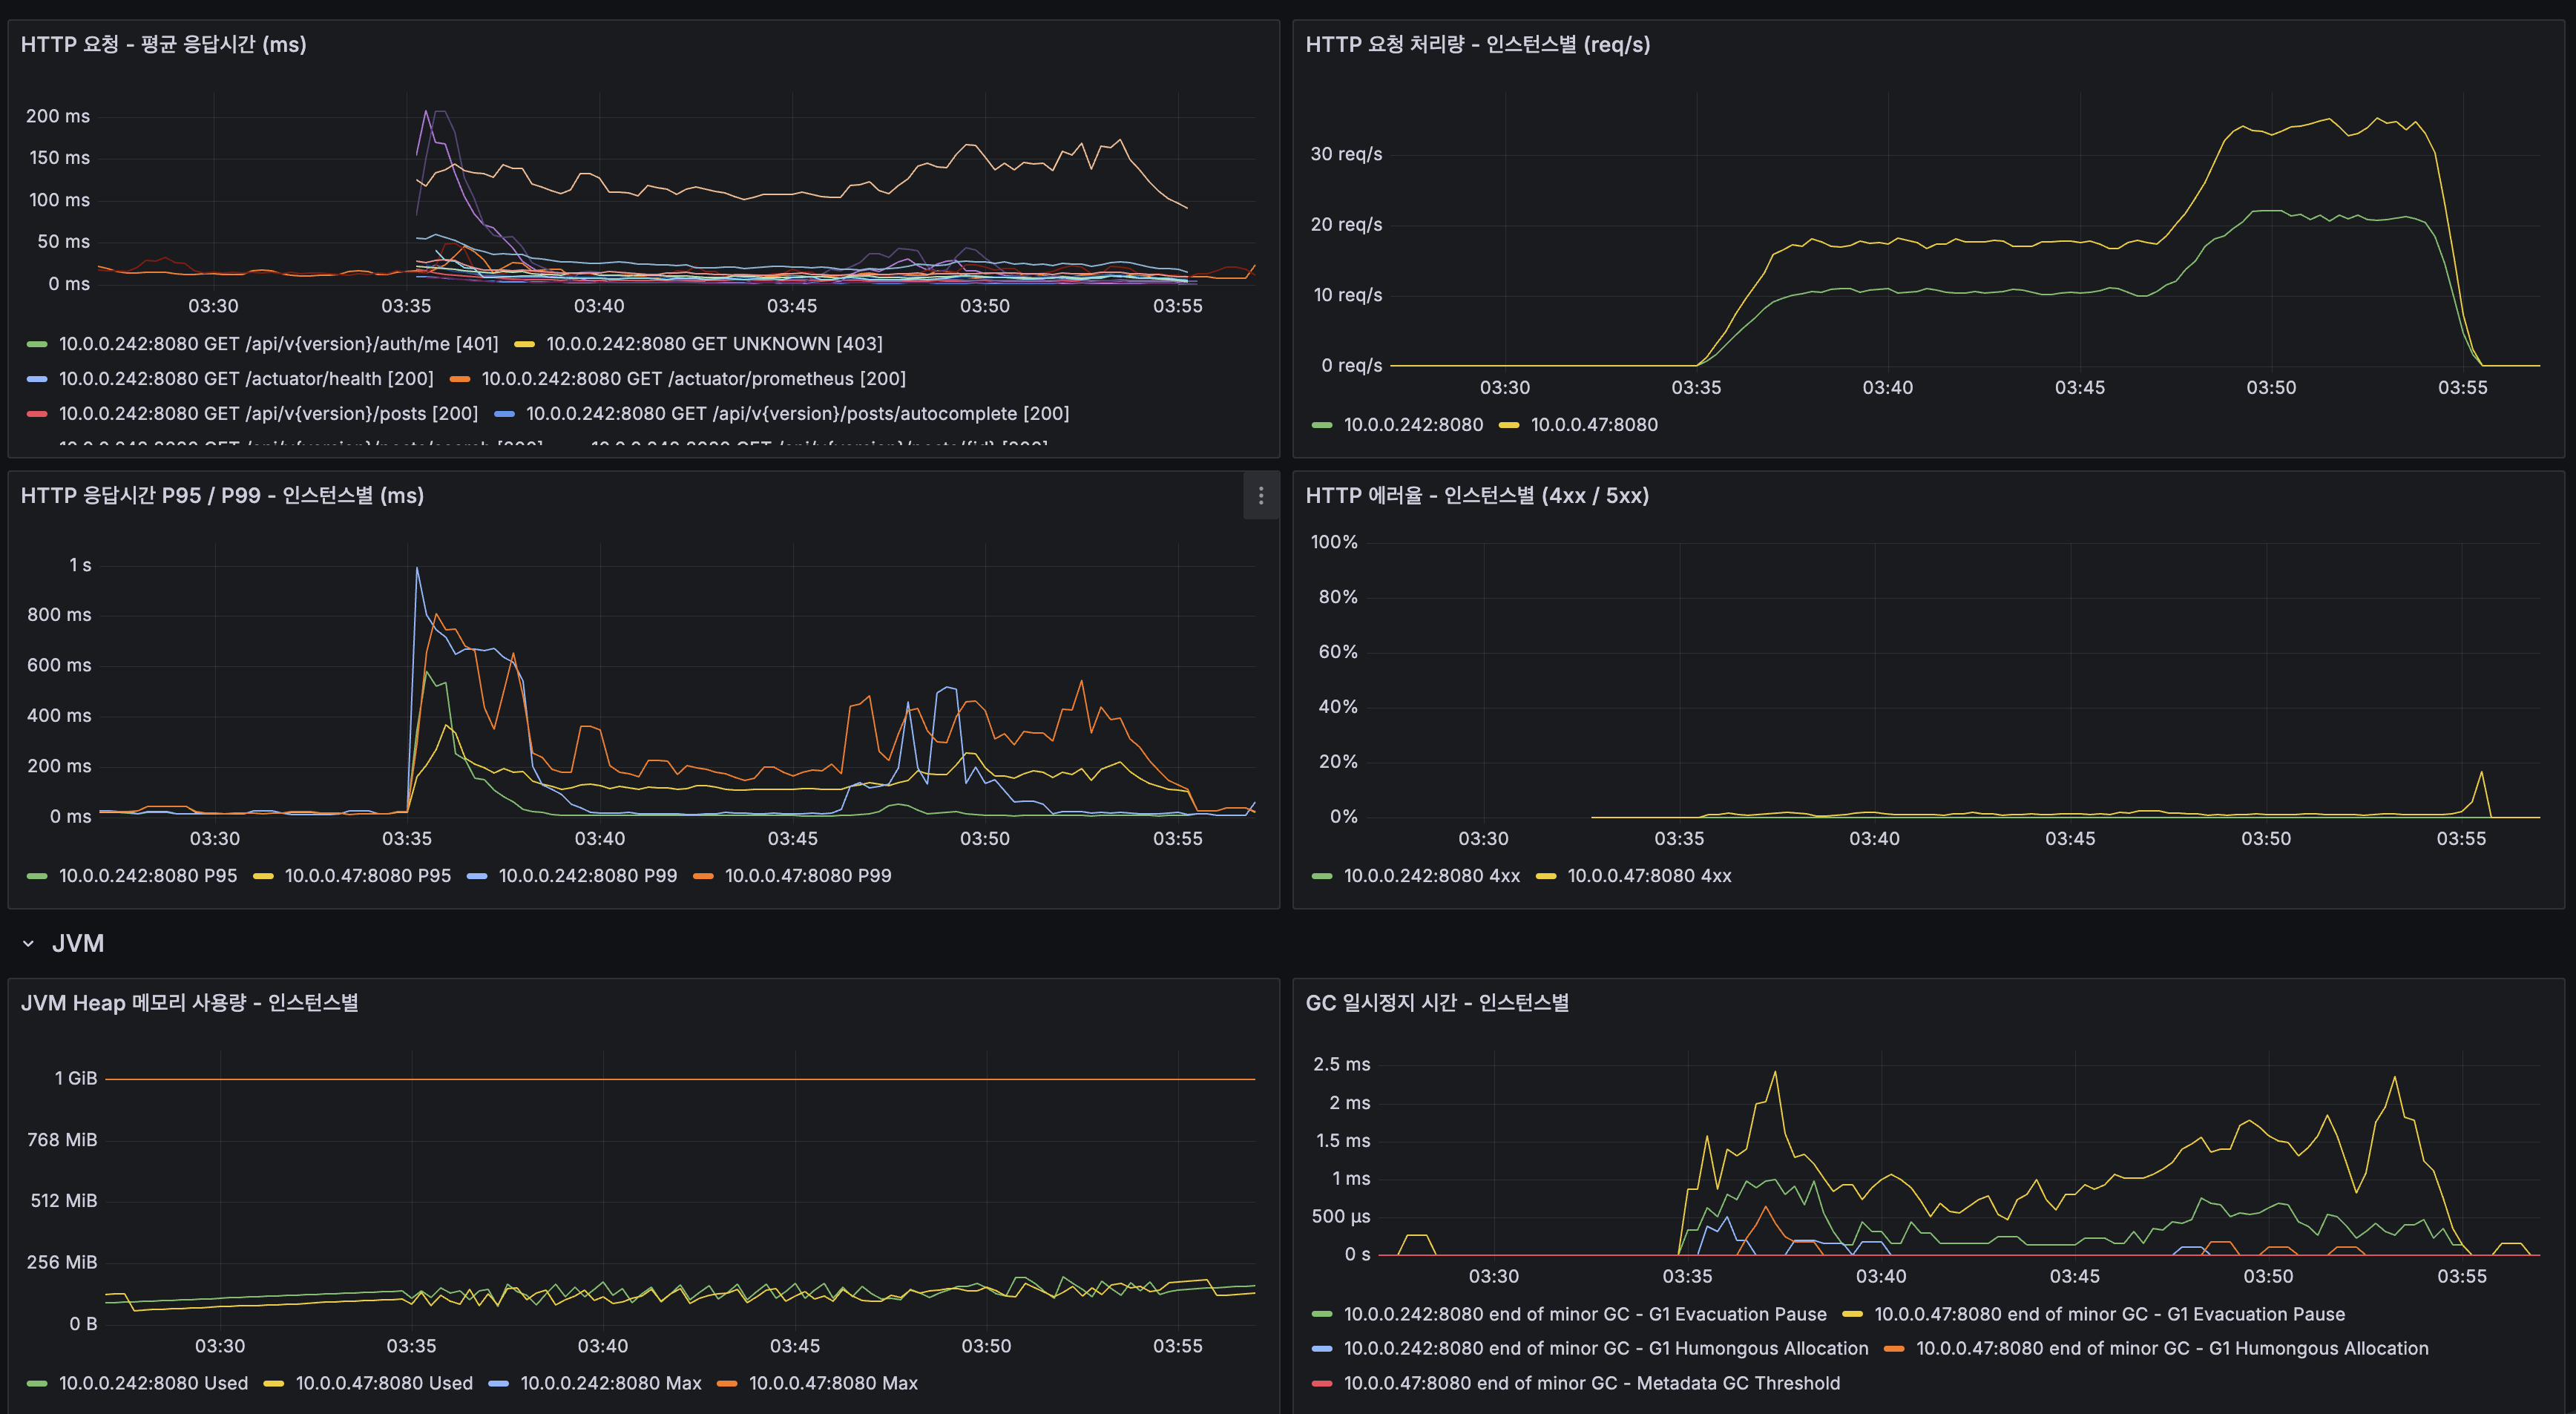Open the GC 일시정지 시간 panel title menu
Viewport: 2576px width, 1414px height.
[1437, 1002]
